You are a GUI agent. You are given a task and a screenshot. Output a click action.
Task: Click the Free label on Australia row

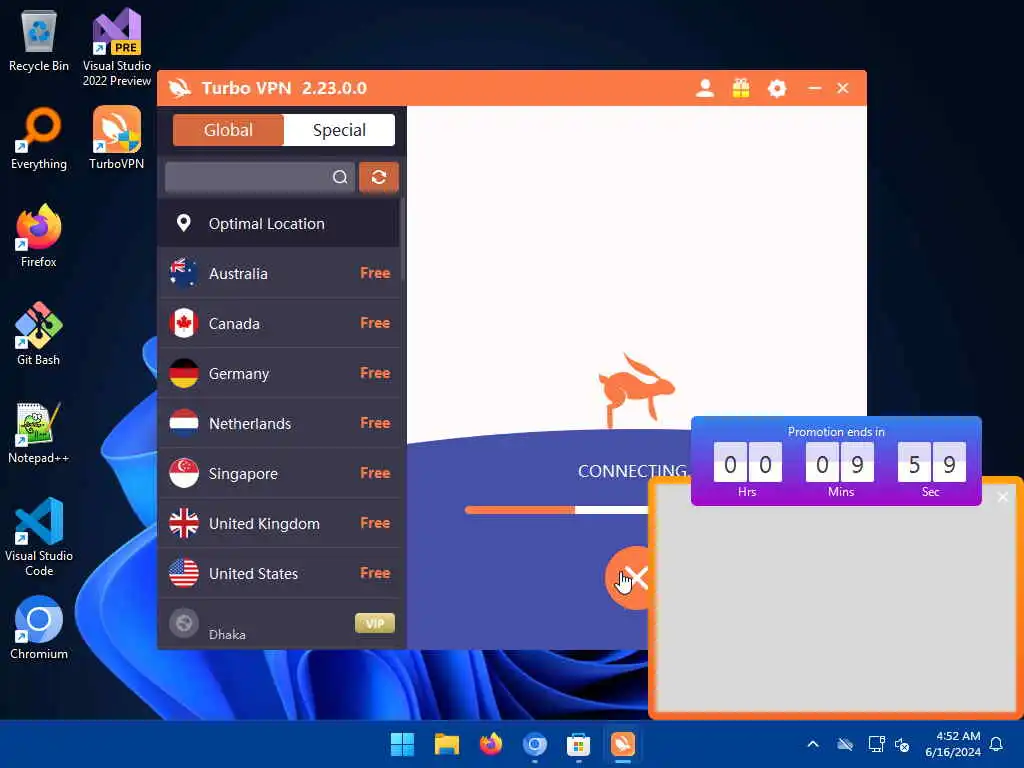tap(375, 273)
